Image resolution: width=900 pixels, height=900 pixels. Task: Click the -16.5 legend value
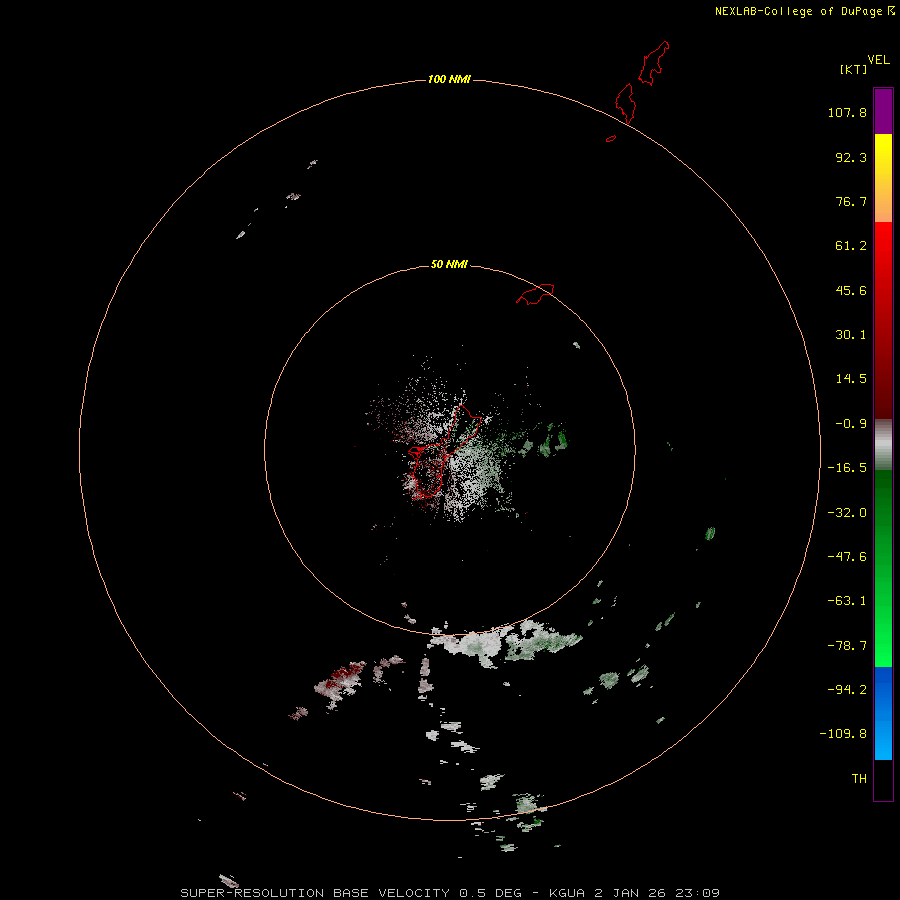click(847, 468)
